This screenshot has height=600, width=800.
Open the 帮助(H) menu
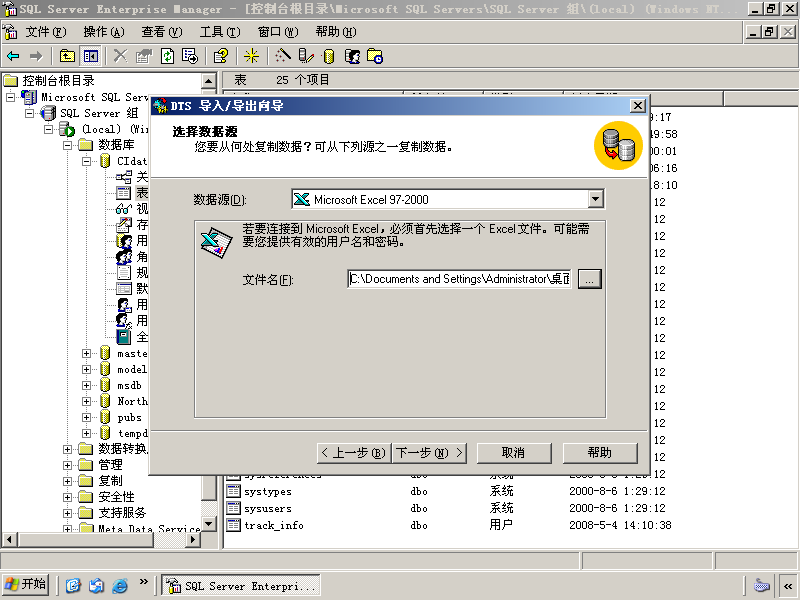click(336, 32)
